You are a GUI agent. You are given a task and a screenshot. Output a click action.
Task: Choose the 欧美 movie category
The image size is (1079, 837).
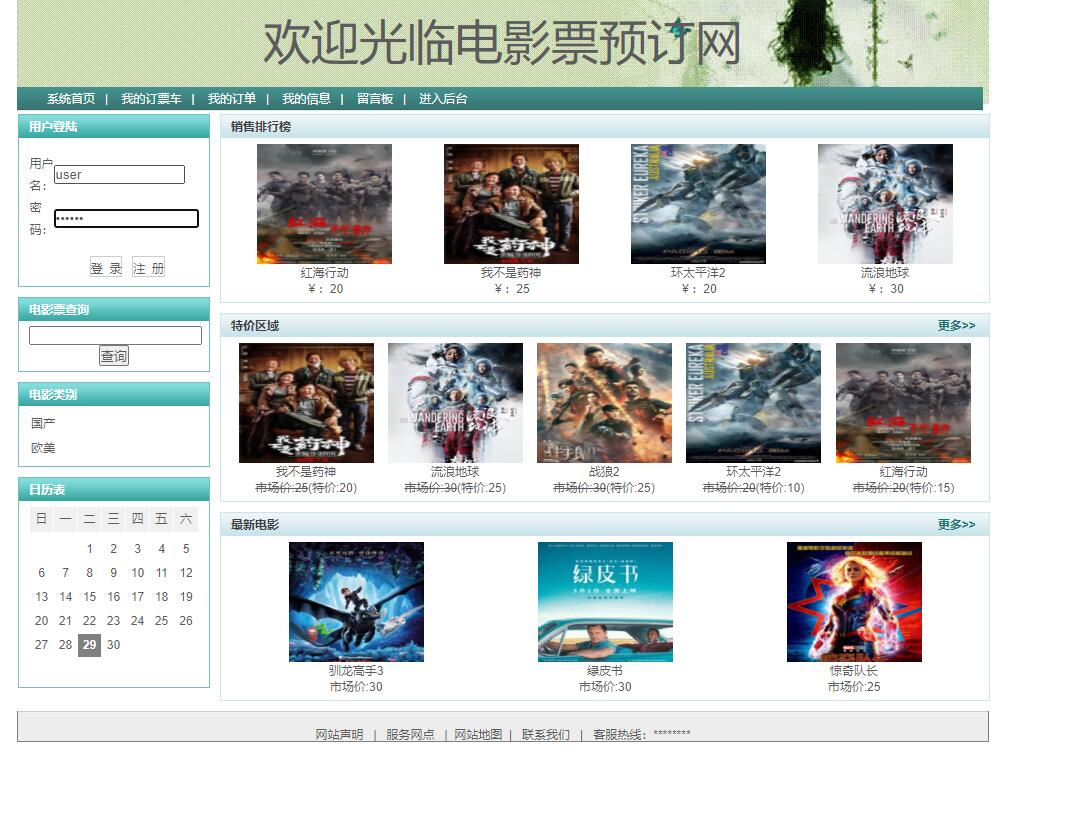(x=41, y=448)
